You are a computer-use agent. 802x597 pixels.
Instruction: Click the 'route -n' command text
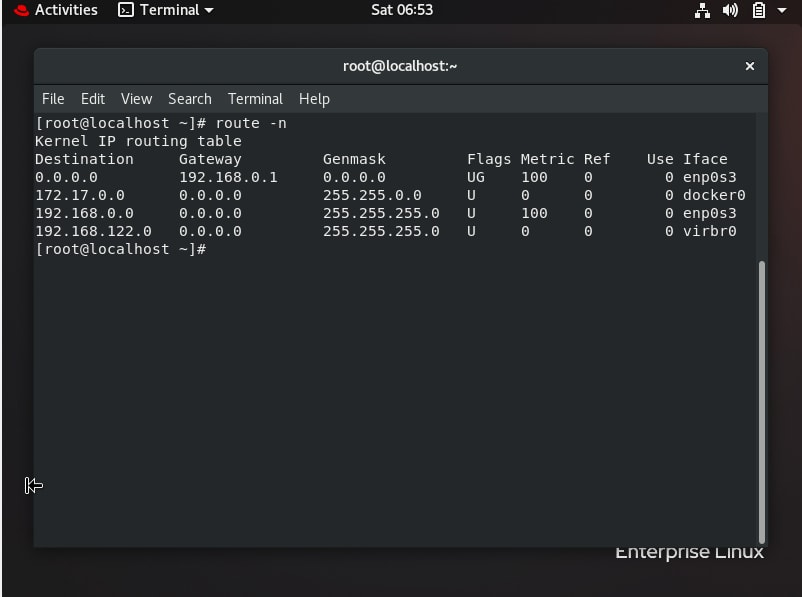tap(251, 123)
